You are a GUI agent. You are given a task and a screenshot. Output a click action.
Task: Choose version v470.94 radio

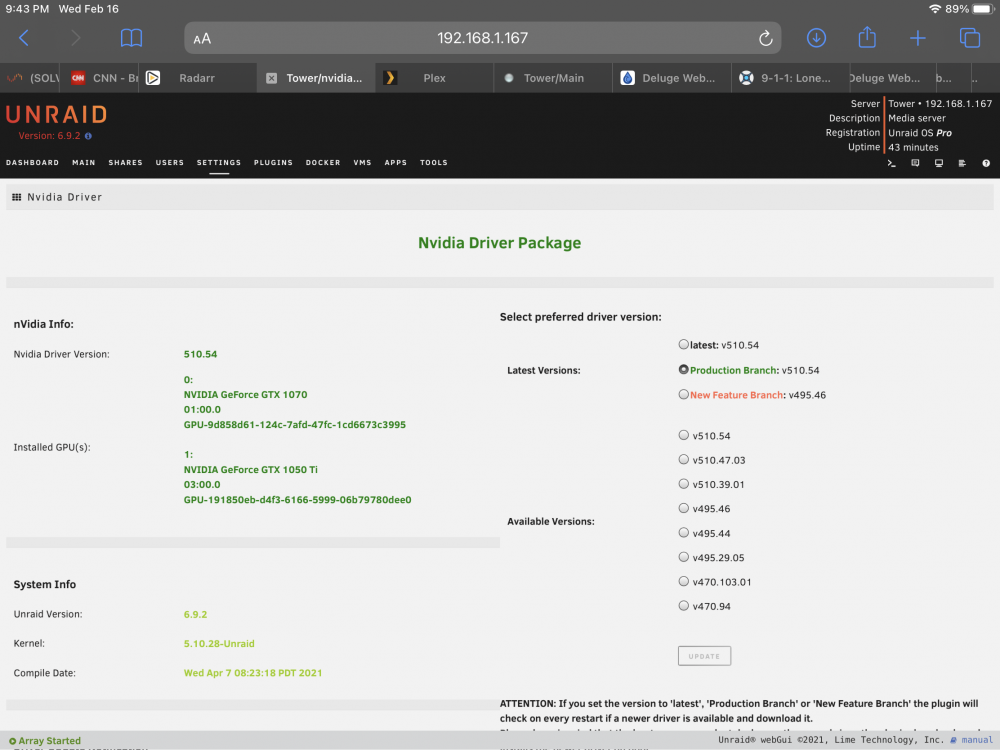pyautogui.click(x=684, y=605)
